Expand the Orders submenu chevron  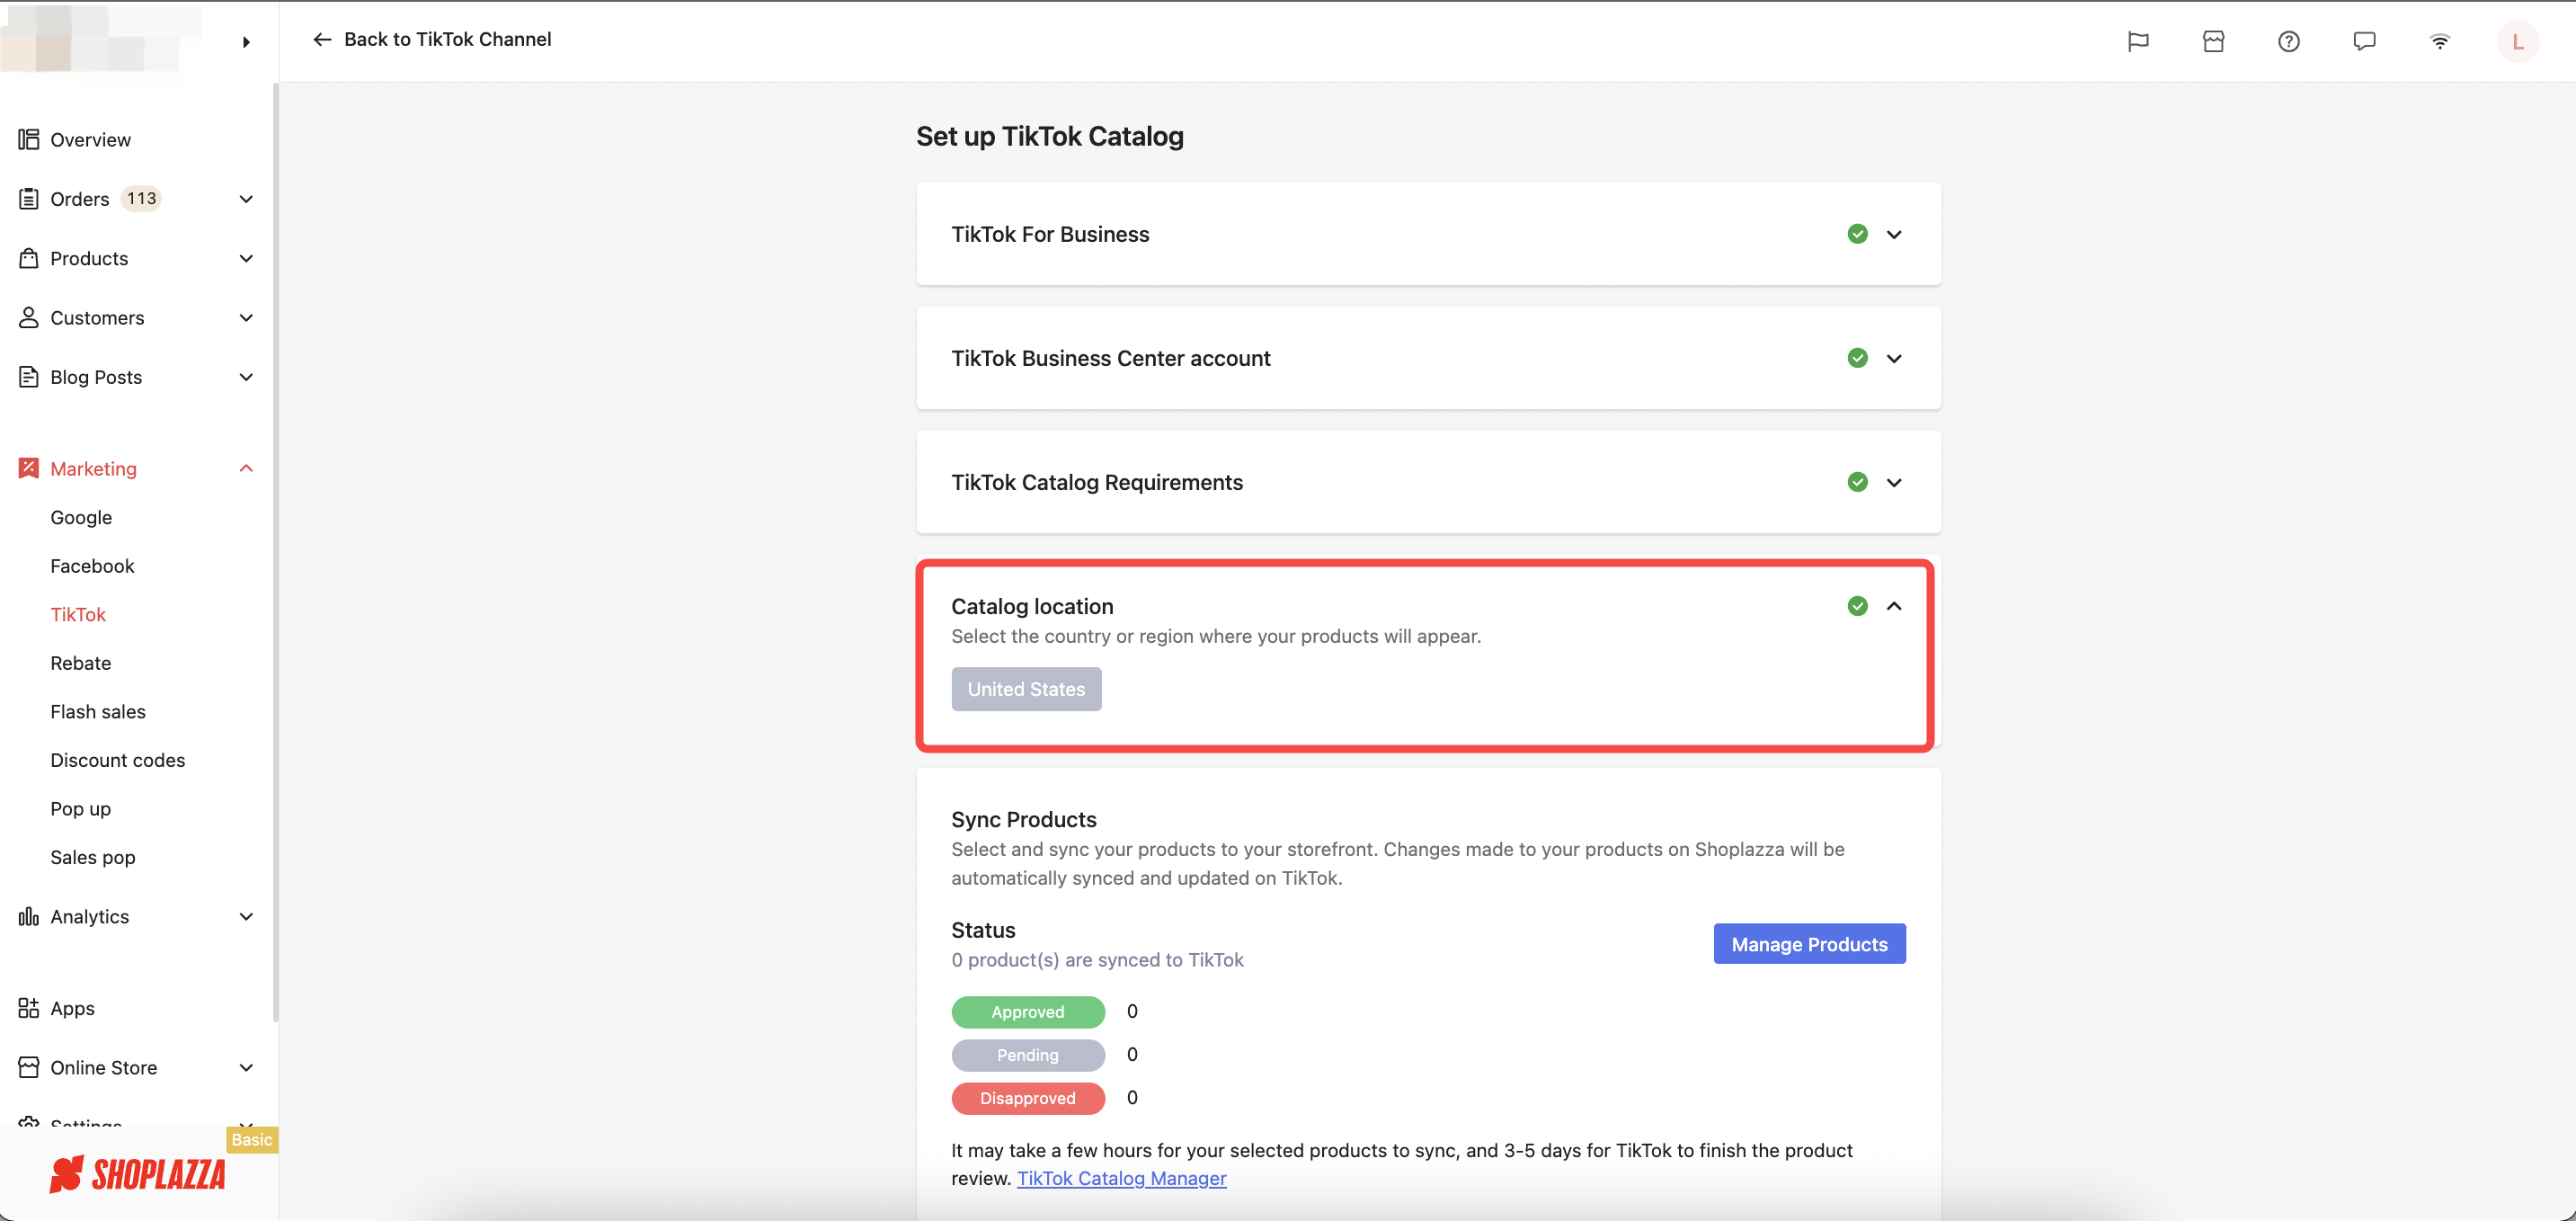[246, 199]
